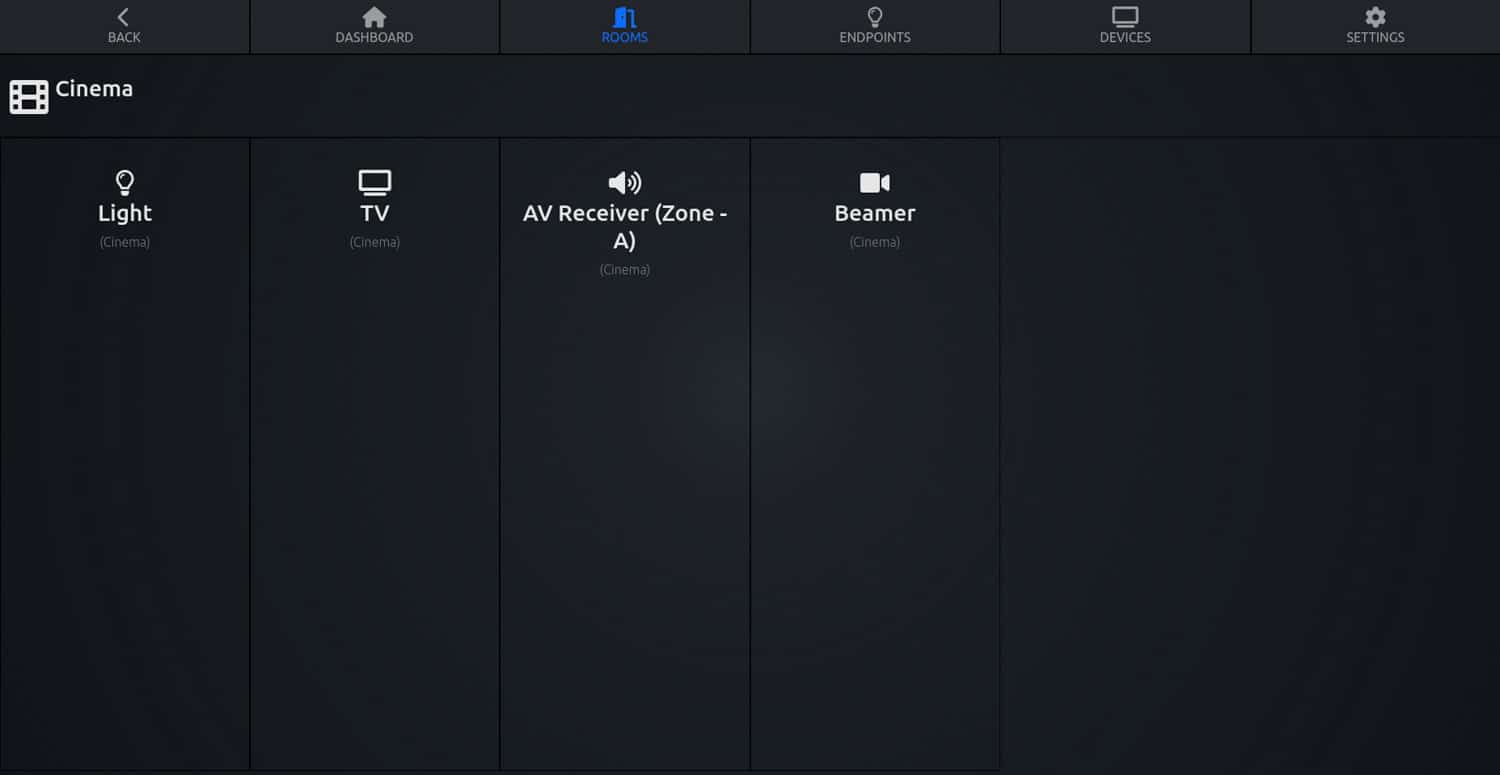The height and width of the screenshot is (775, 1500).
Task: Switch to the DASHBOARD tab label
Action: [374, 38]
